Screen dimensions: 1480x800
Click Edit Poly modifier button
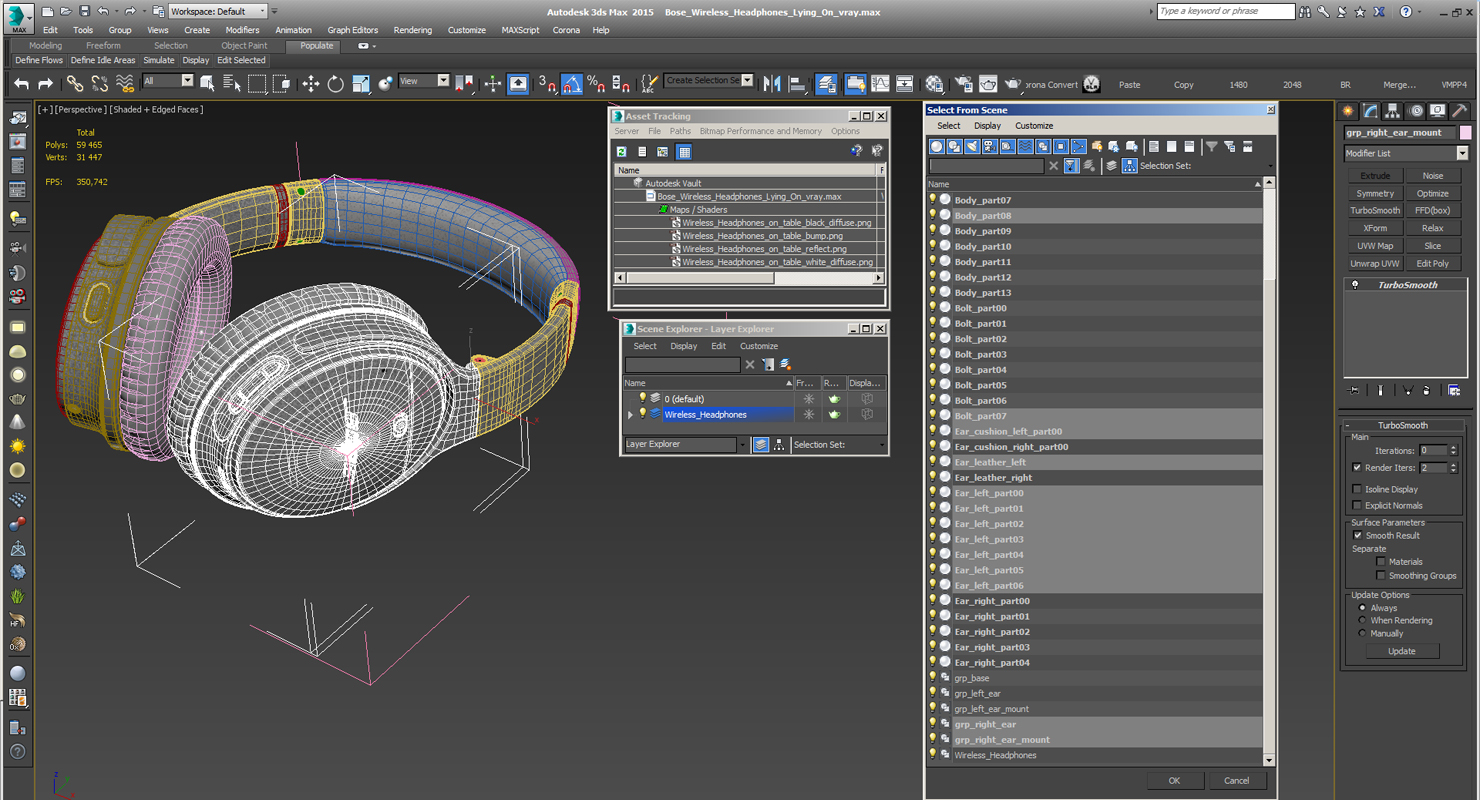[x=1432, y=264]
